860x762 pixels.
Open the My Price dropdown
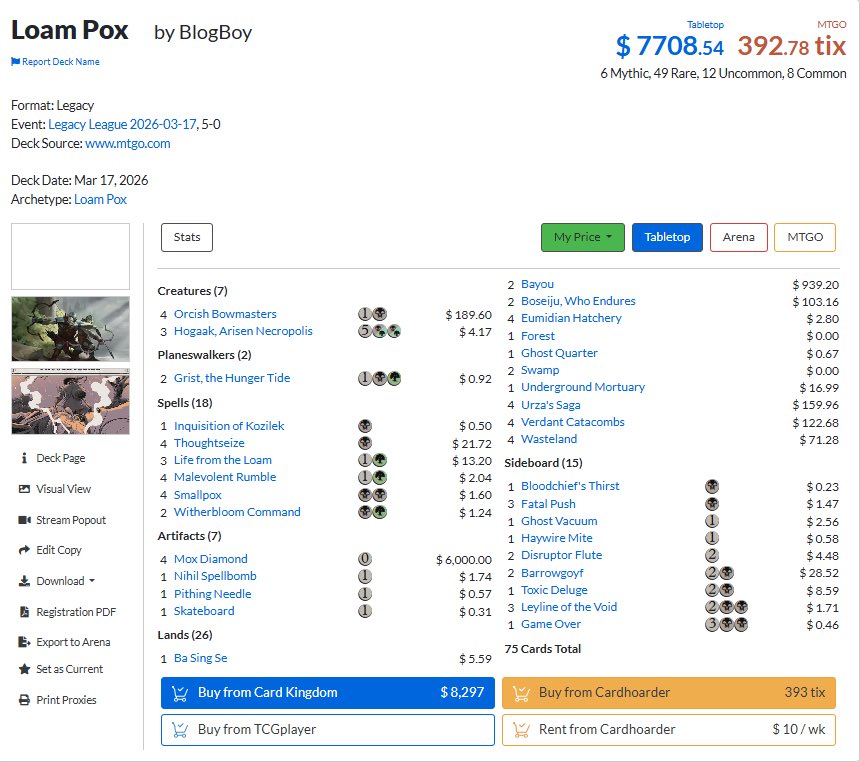pyautogui.click(x=582, y=237)
